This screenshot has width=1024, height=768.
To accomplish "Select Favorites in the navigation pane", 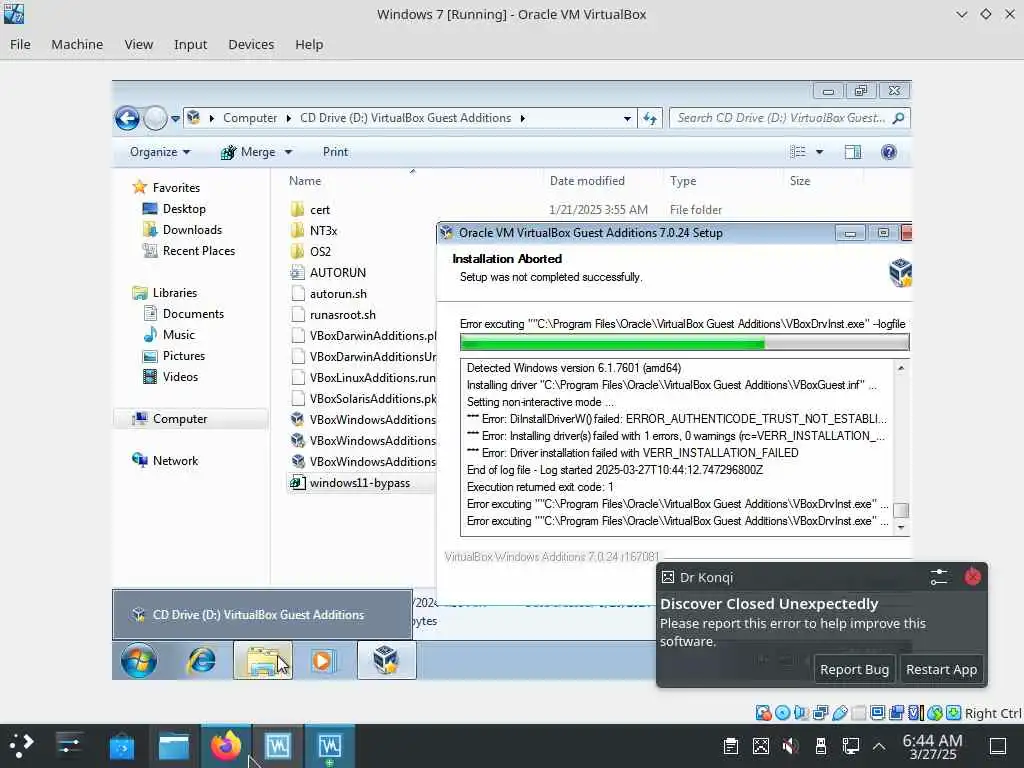I will click(x=176, y=187).
